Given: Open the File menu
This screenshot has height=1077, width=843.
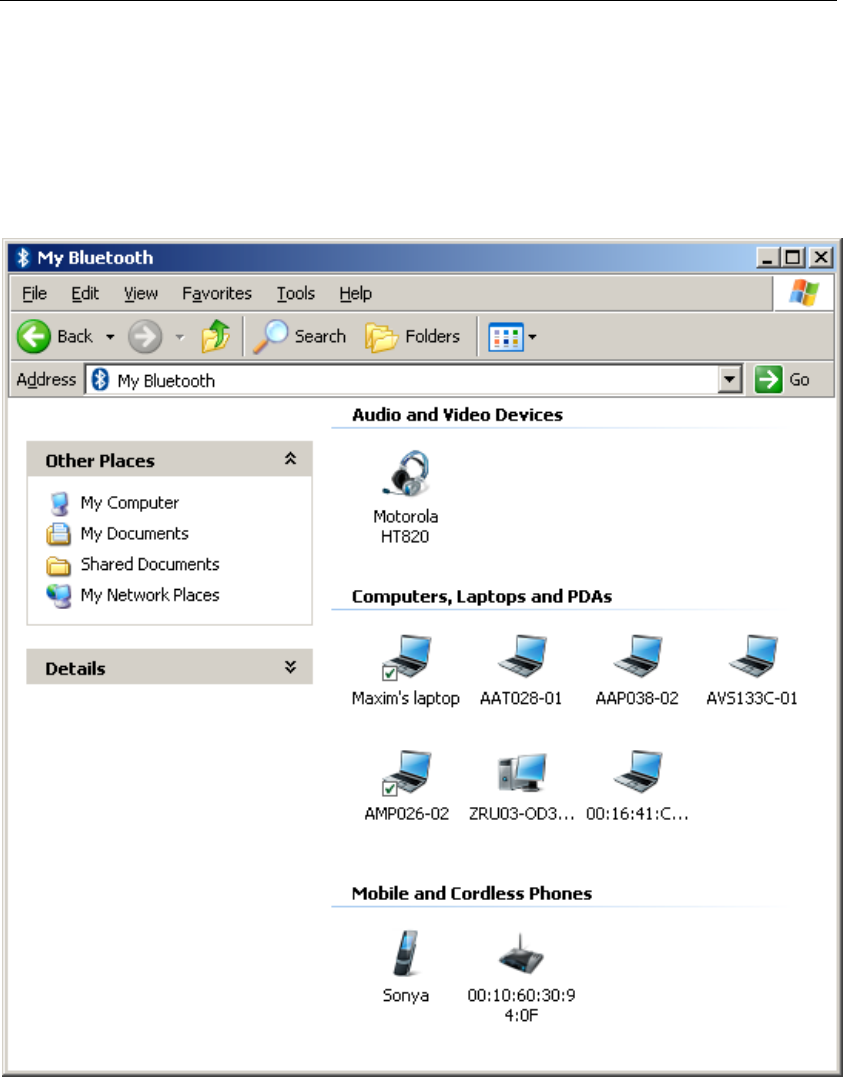Looking at the screenshot, I should click(x=34, y=293).
